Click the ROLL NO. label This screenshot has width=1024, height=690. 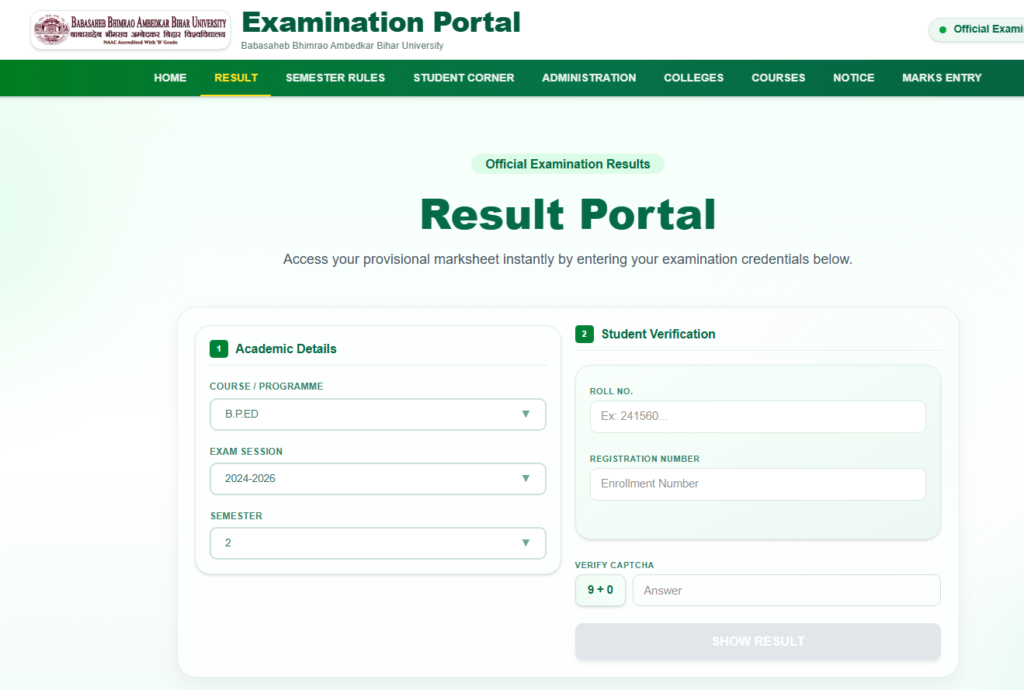click(x=611, y=391)
